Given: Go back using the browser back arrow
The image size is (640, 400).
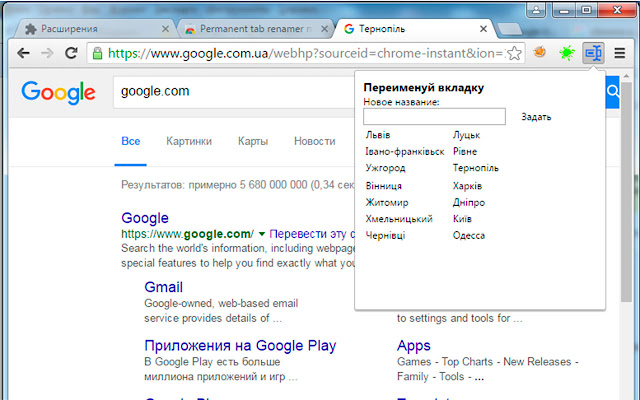Looking at the screenshot, I should (x=24, y=53).
